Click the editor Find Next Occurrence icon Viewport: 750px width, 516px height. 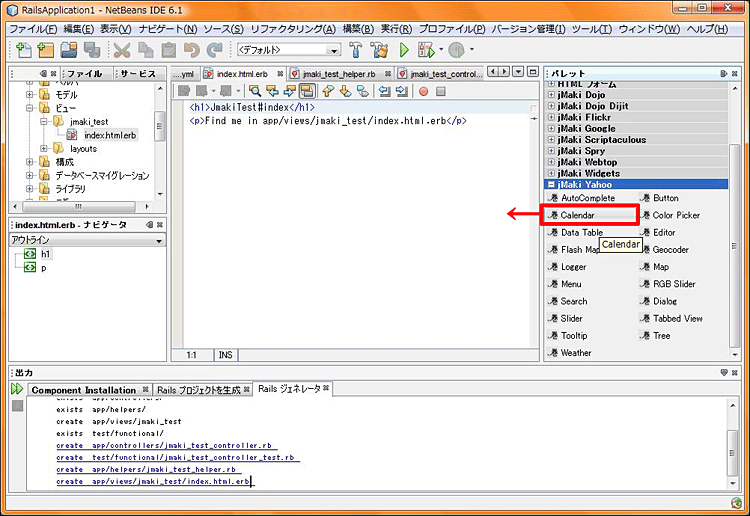[289, 91]
